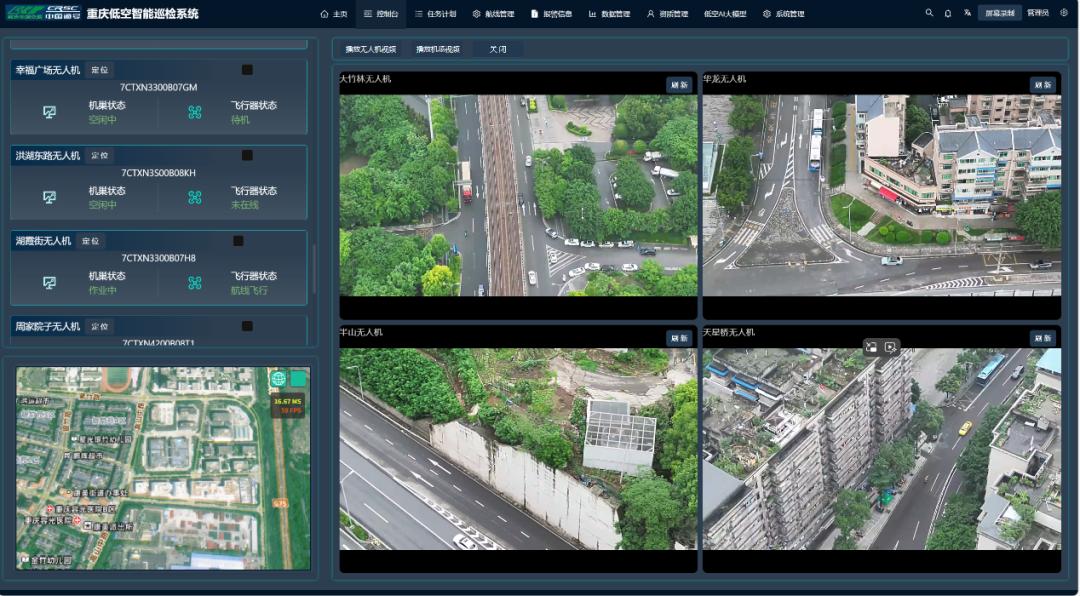Toggle the checkbox for 湖霞街无人机
Screen dimensions: 1080x596
pyautogui.click(x=238, y=241)
